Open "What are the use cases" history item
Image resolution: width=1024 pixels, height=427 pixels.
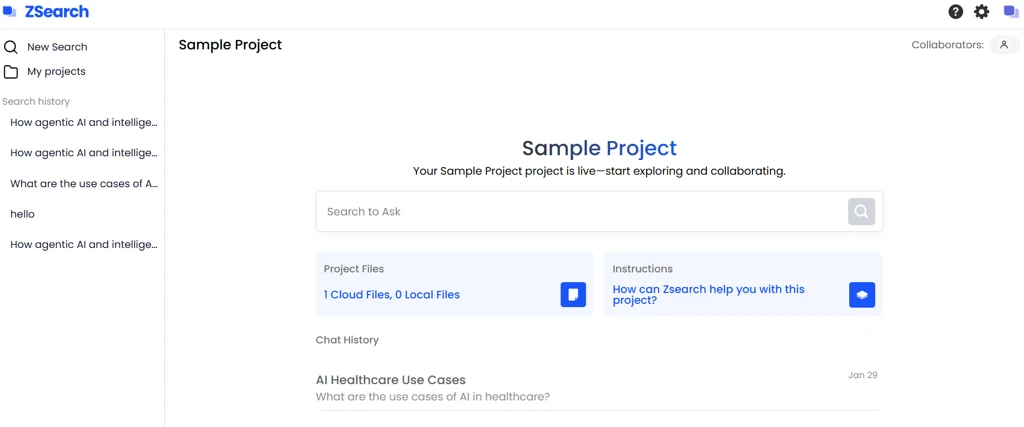84,184
